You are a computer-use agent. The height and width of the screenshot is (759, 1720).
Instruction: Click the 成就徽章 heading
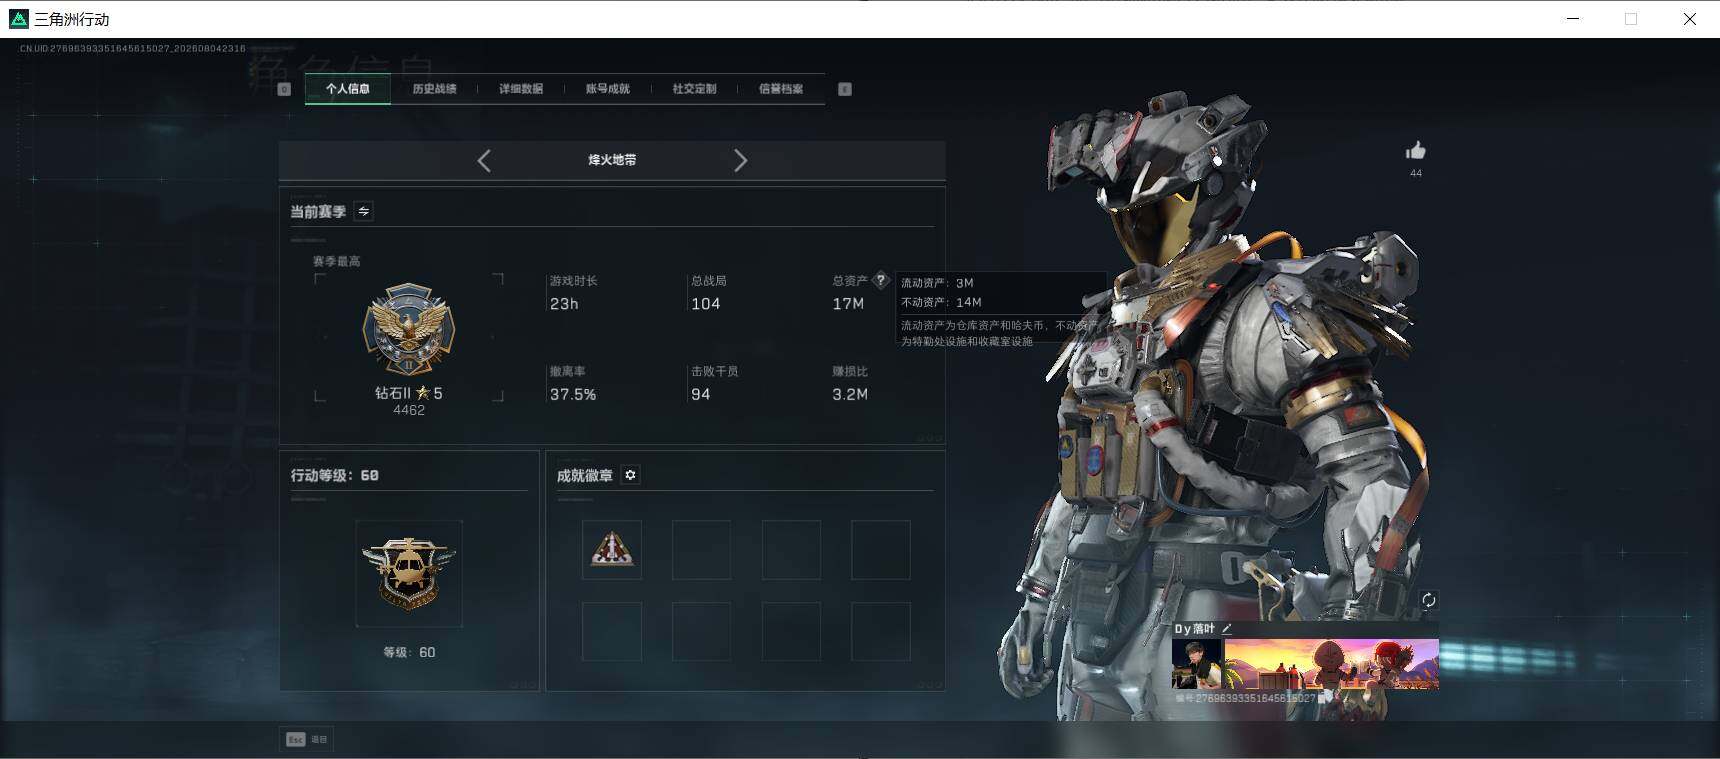point(585,475)
